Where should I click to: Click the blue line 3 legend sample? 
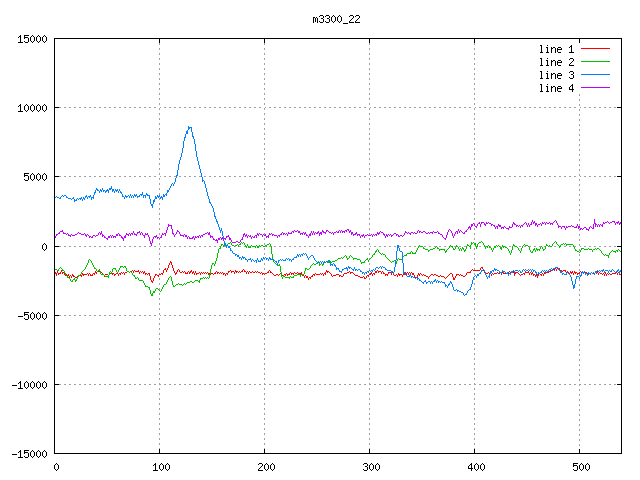[x=595, y=75]
